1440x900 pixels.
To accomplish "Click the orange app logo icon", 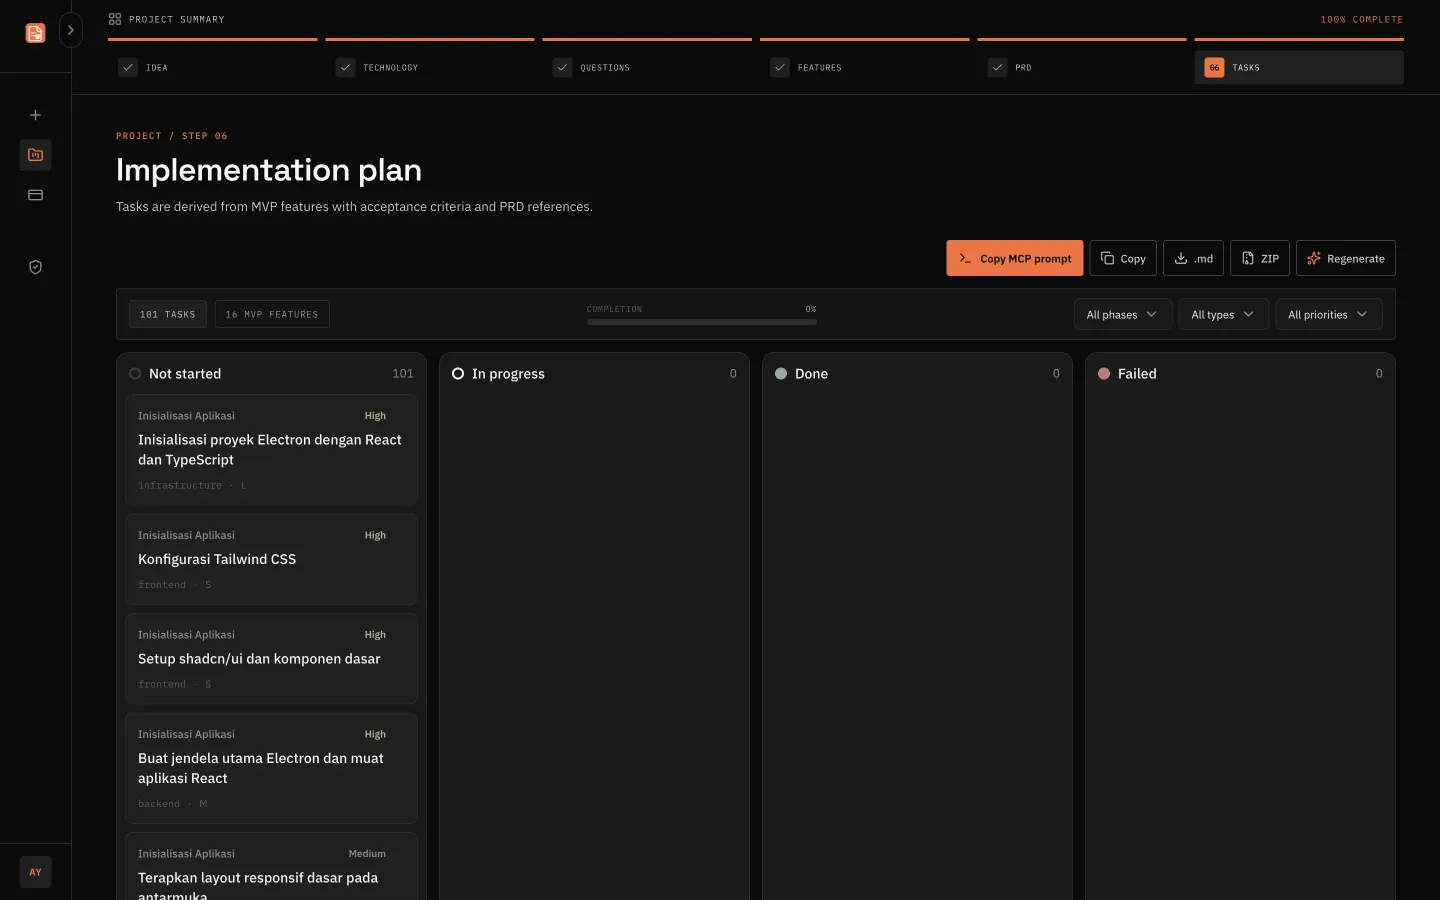I will tap(35, 33).
